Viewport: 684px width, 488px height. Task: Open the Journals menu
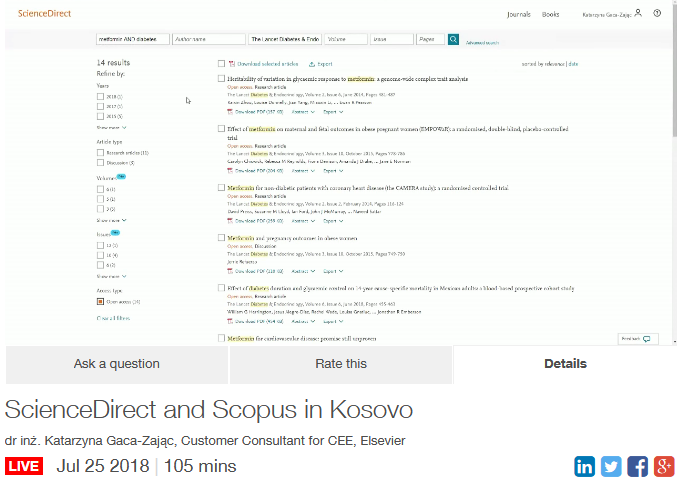click(x=519, y=14)
